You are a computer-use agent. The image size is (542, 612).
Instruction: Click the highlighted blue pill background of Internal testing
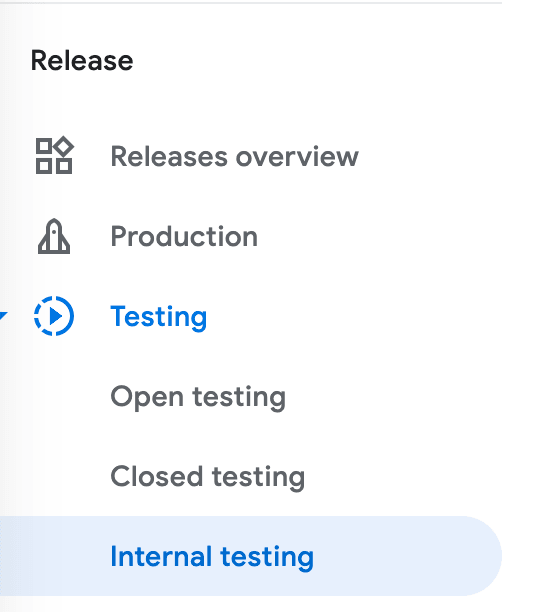point(251,556)
